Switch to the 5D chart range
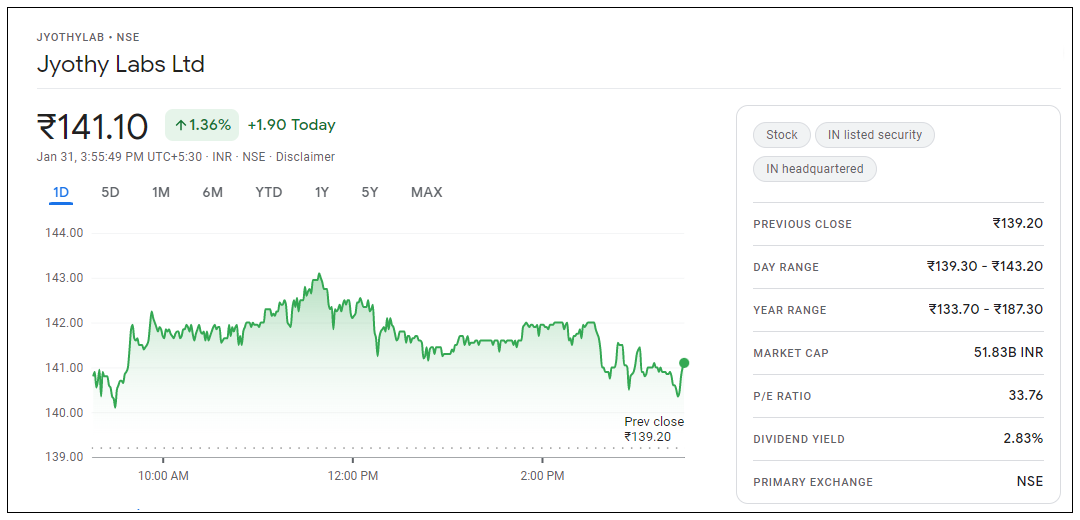The height and width of the screenshot is (520, 1080). coord(110,192)
